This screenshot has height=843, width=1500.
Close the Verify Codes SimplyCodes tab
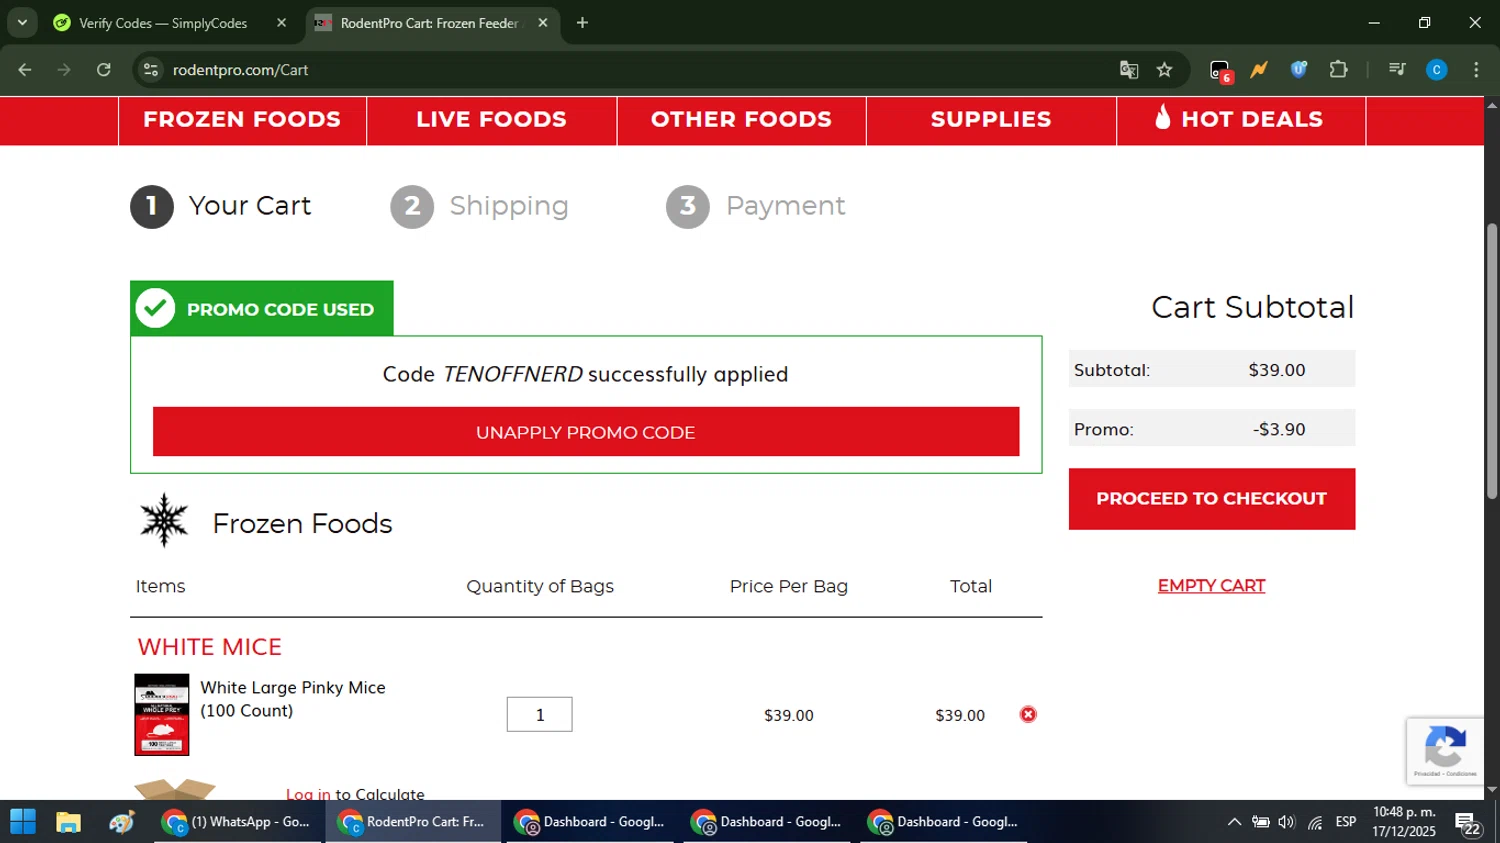point(281,23)
